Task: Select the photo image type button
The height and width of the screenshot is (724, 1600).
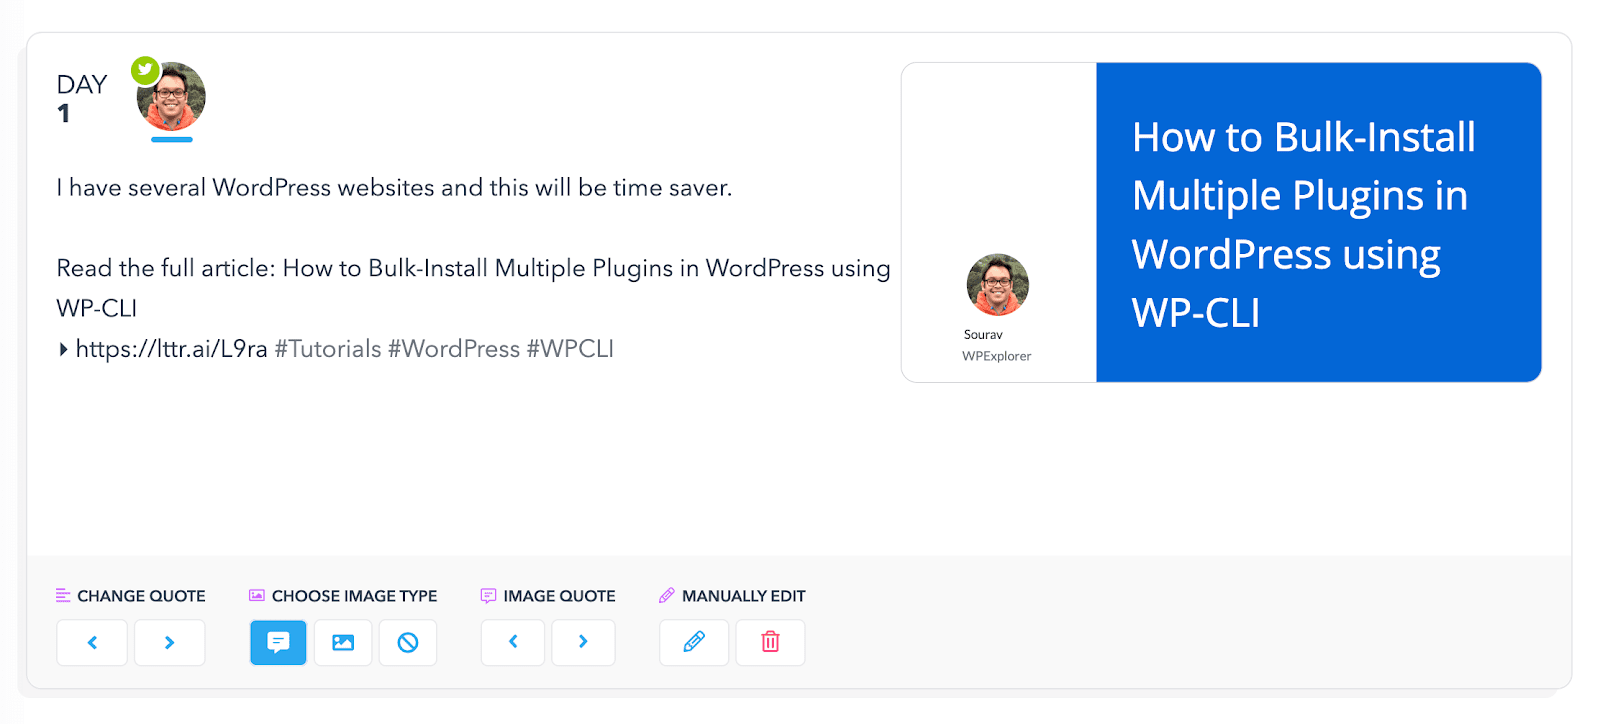Action: pyautogui.click(x=343, y=642)
